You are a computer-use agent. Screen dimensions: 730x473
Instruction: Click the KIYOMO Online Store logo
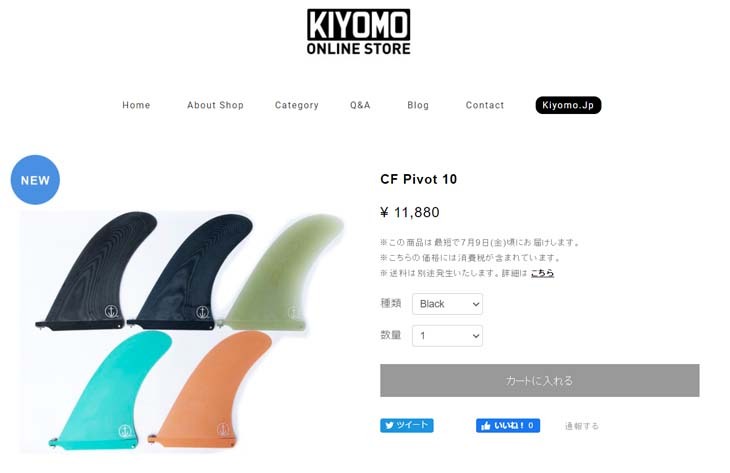[358, 32]
